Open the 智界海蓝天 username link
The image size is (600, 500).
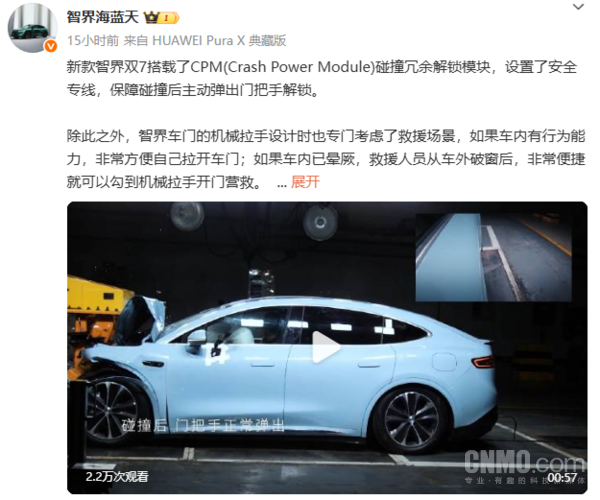[102, 17]
